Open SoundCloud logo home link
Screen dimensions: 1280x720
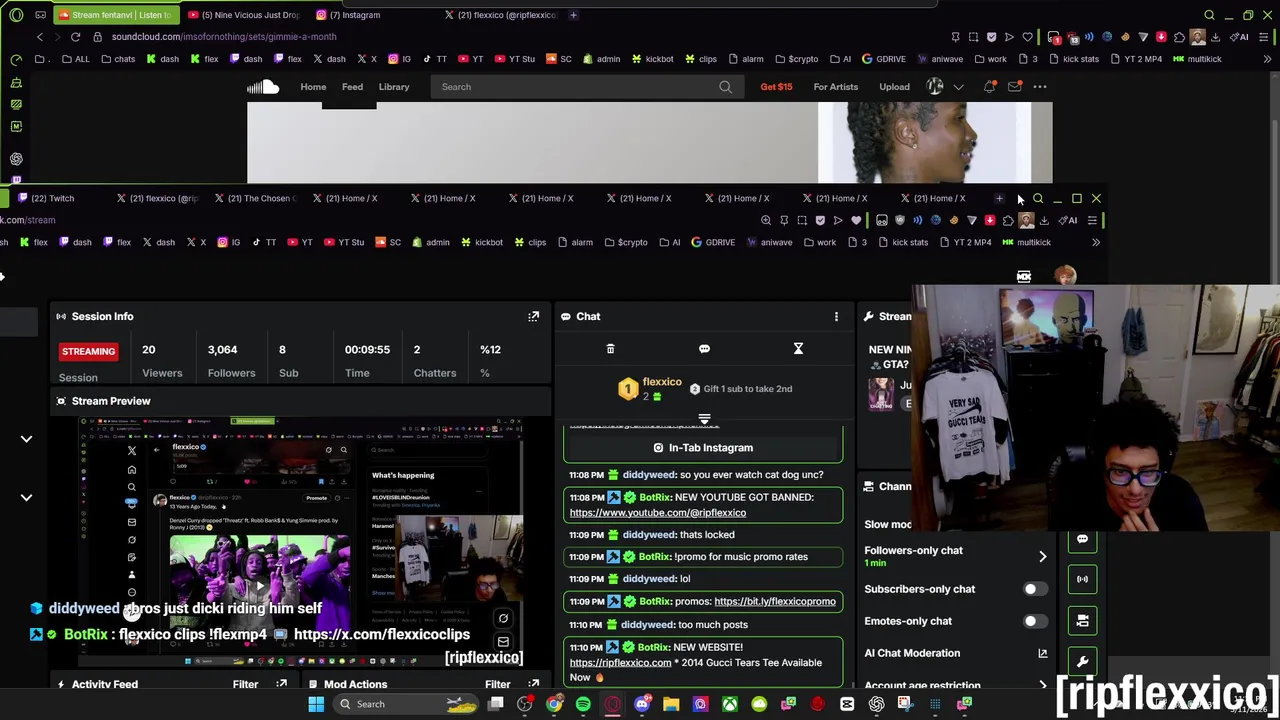[x=263, y=87]
